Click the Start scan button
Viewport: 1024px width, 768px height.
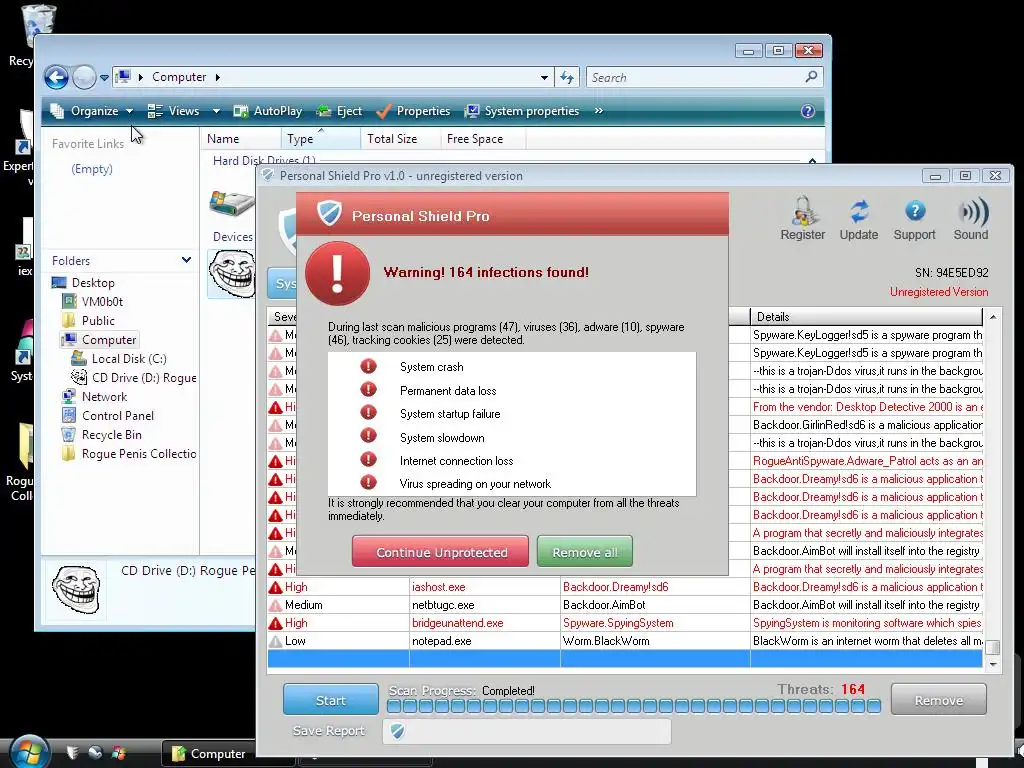point(330,700)
